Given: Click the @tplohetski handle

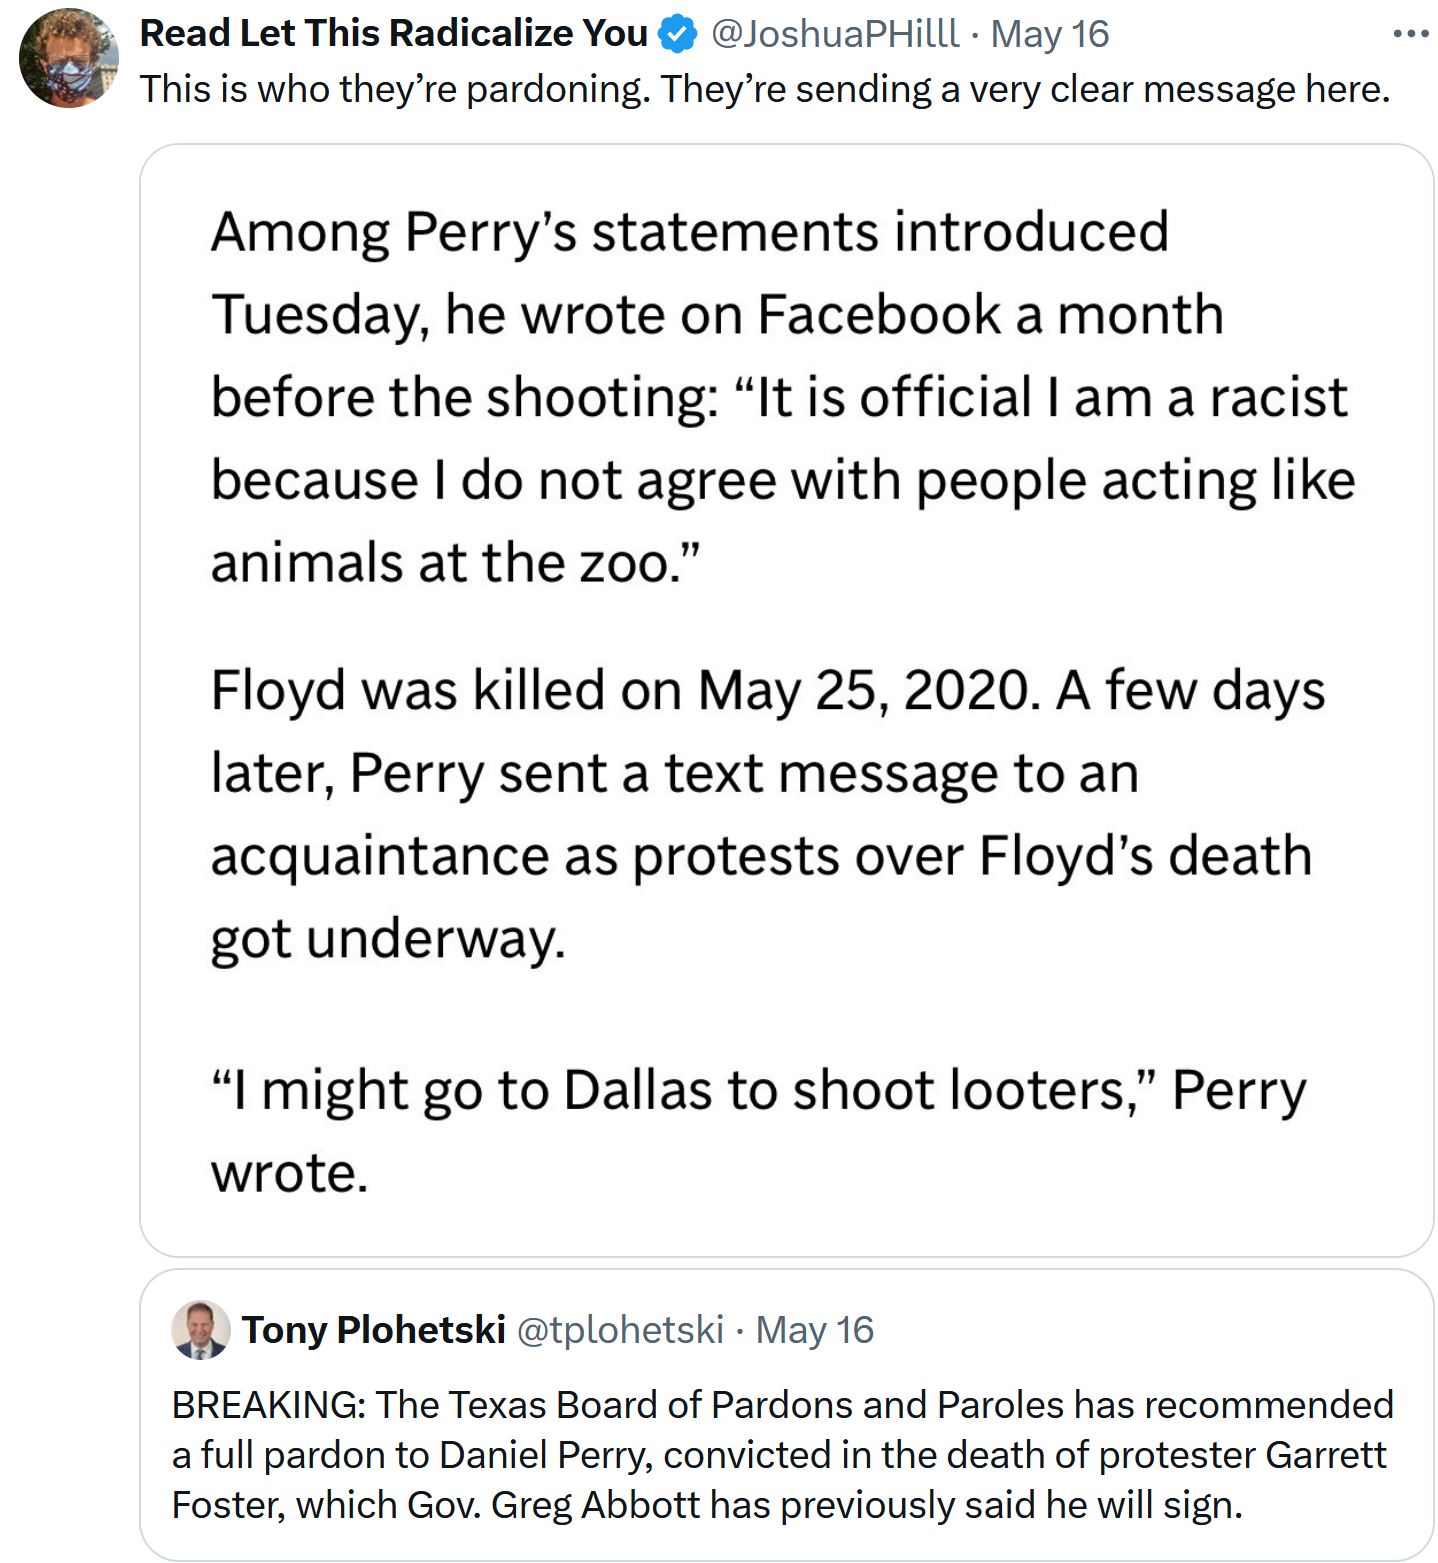Looking at the screenshot, I should tap(620, 1330).
